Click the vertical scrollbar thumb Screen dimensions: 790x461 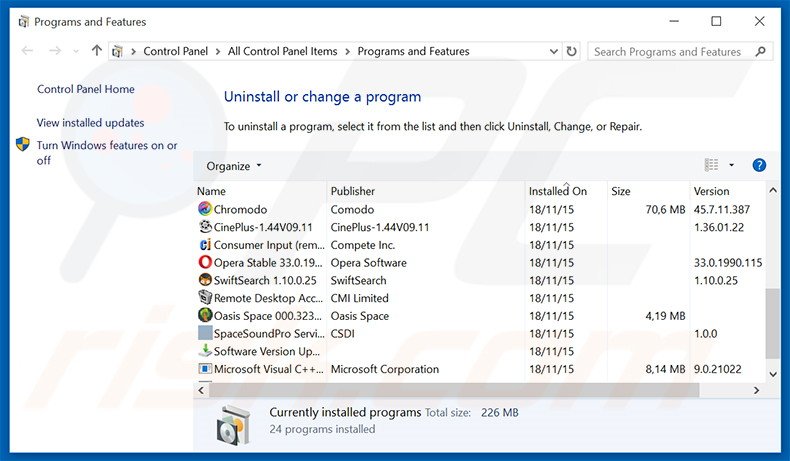coord(772,323)
